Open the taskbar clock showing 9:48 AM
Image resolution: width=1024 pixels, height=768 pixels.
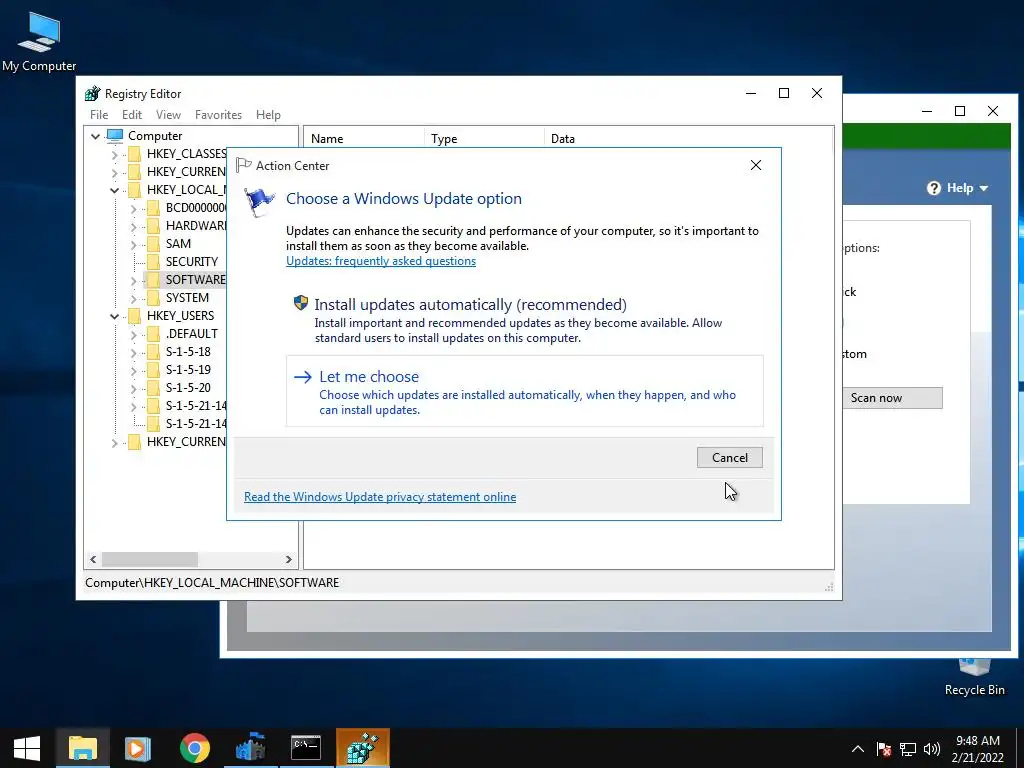(978, 749)
